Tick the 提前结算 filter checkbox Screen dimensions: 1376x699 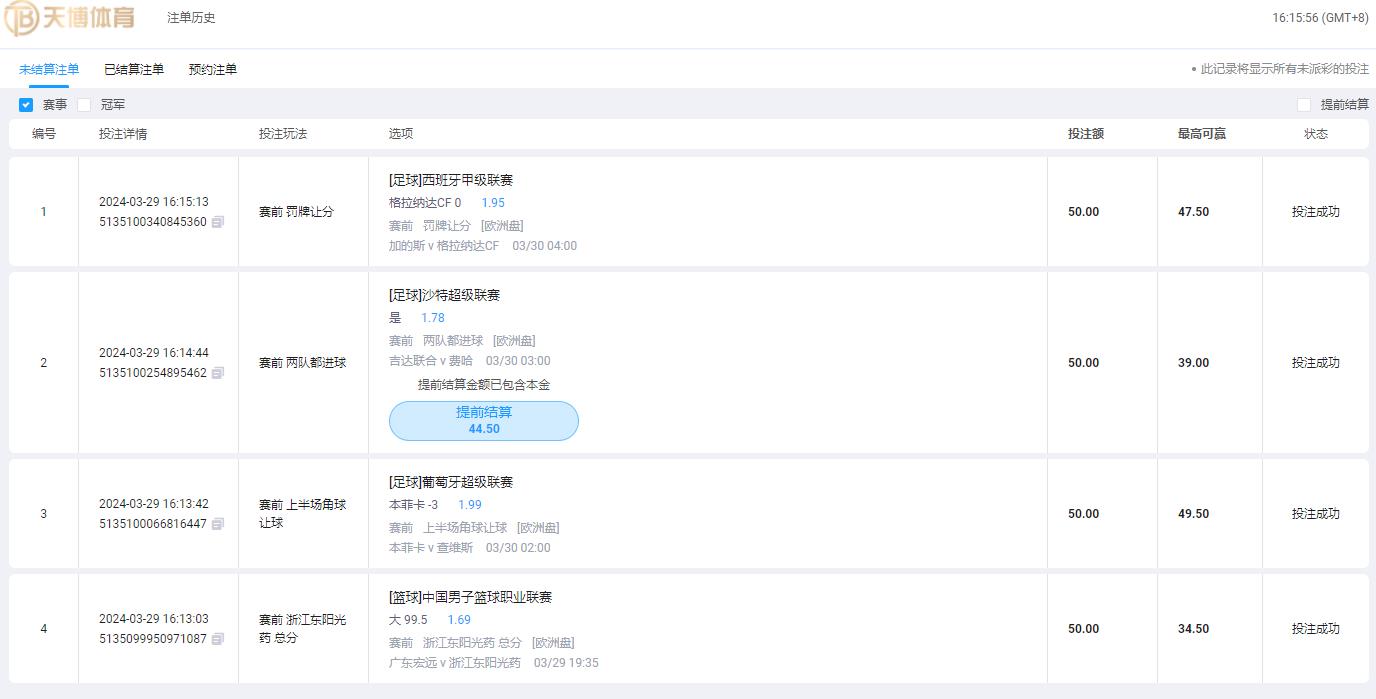click(x=1304, y=105)
